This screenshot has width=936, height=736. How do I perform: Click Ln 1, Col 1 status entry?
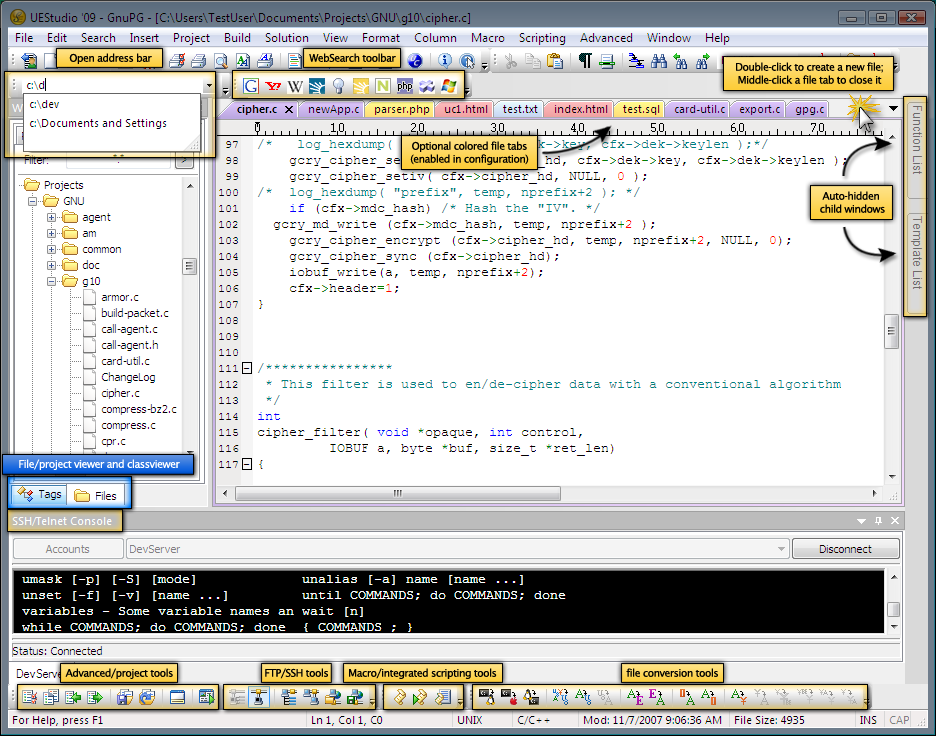click(347, 720)
